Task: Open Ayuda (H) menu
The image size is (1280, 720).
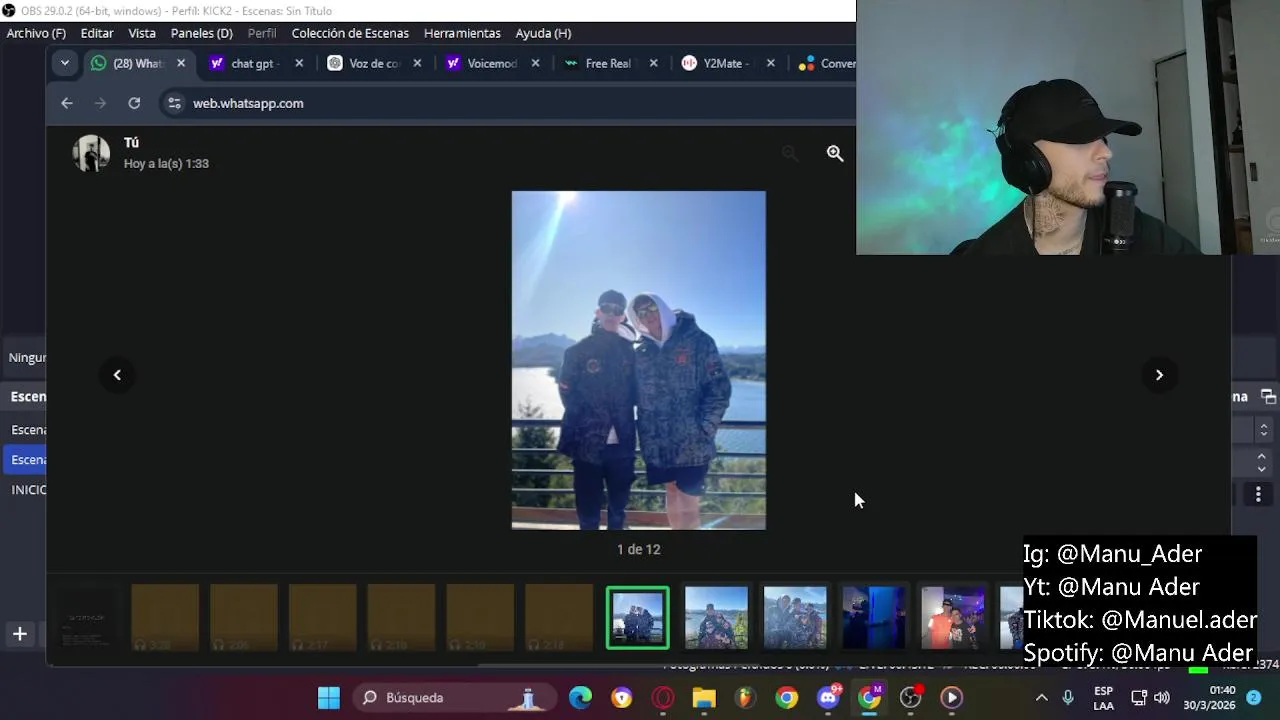Action: click(x=543, y=33)
